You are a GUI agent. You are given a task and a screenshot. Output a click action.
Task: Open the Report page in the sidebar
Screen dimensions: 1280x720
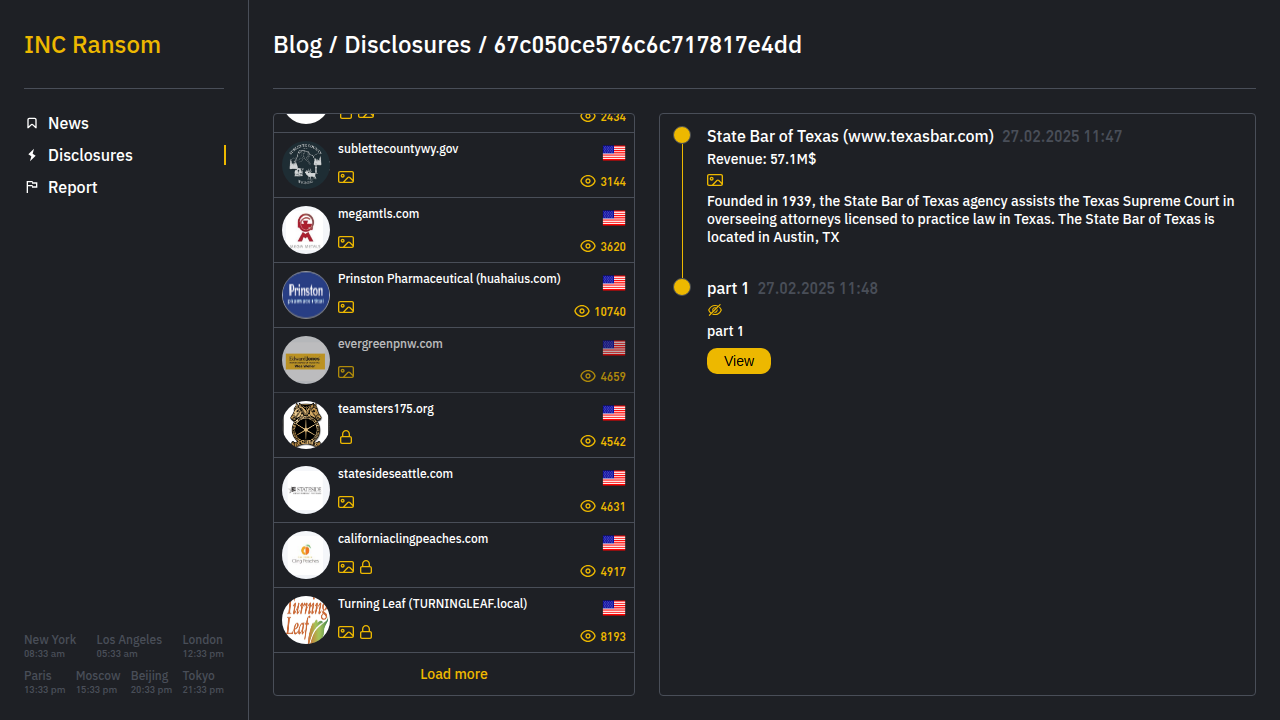(x=72, y=187)
